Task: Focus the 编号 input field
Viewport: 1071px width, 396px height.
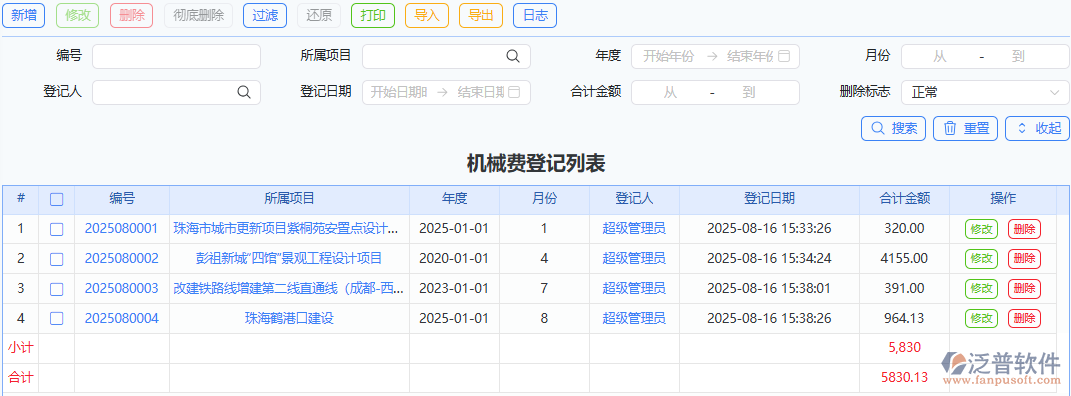Action: click(176, 56)
